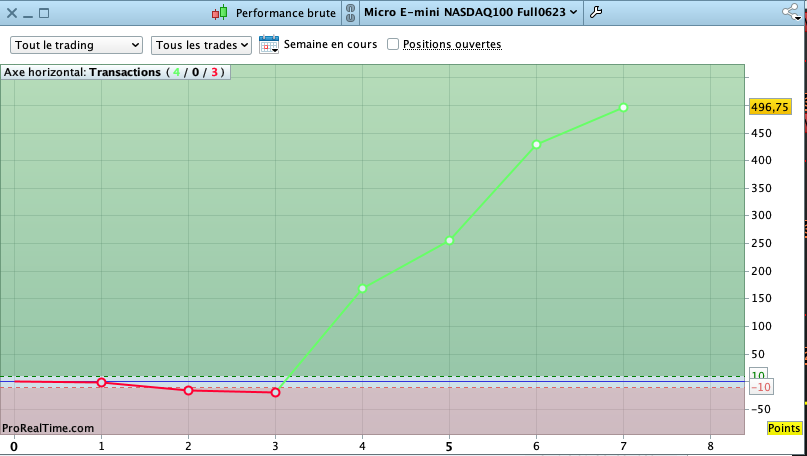Select data point for transaction 5
This screenshot has width=807, height=456.
[x=449, y=240]
